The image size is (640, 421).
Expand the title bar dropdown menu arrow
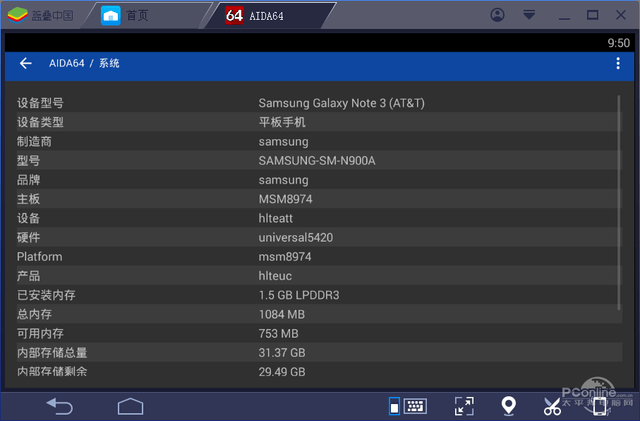click(x=529, y=15)
